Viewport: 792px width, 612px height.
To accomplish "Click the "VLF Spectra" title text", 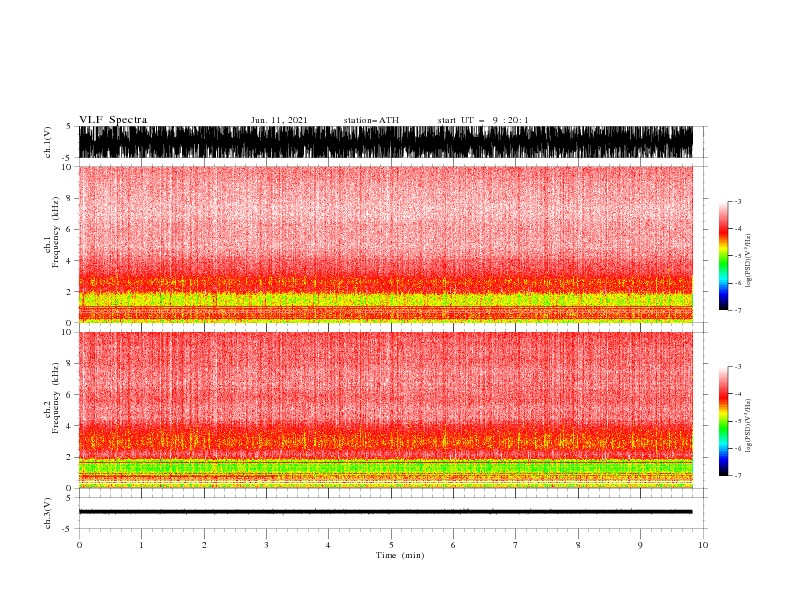I will pyautogui.click(x=113, y=120).
